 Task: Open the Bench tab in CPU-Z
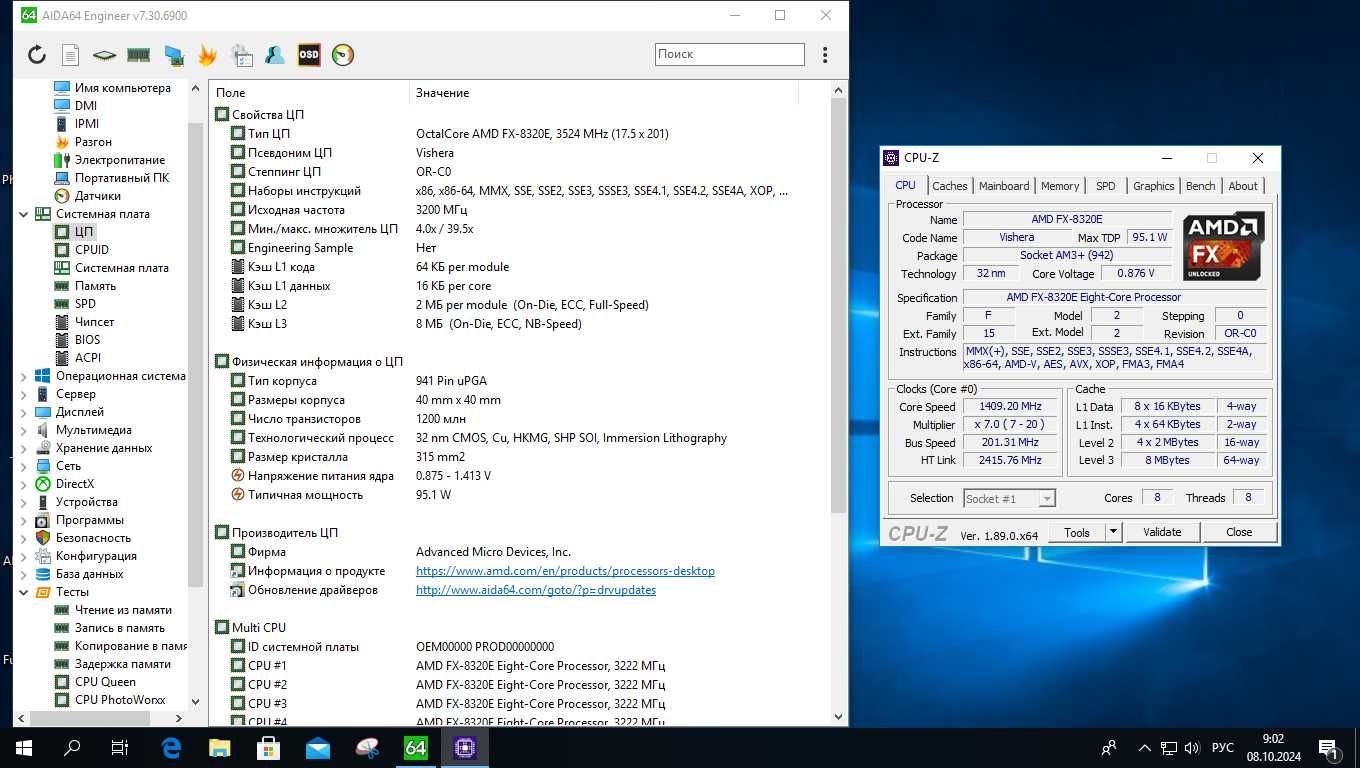tap(1200, 186)
